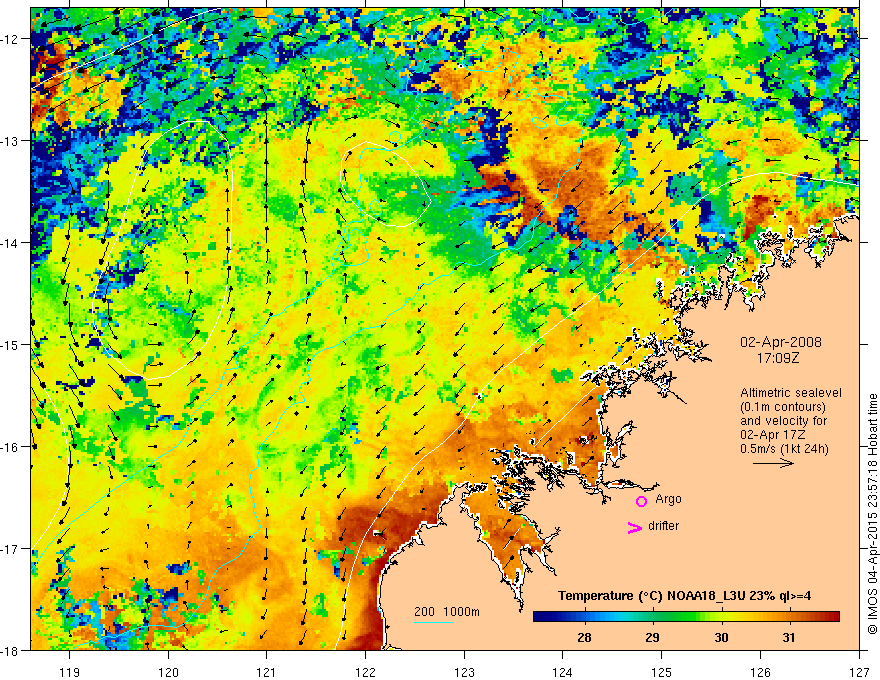Click the '125' longitude axis label
This screenshot has width=880, height=680.
pos(662,672)
